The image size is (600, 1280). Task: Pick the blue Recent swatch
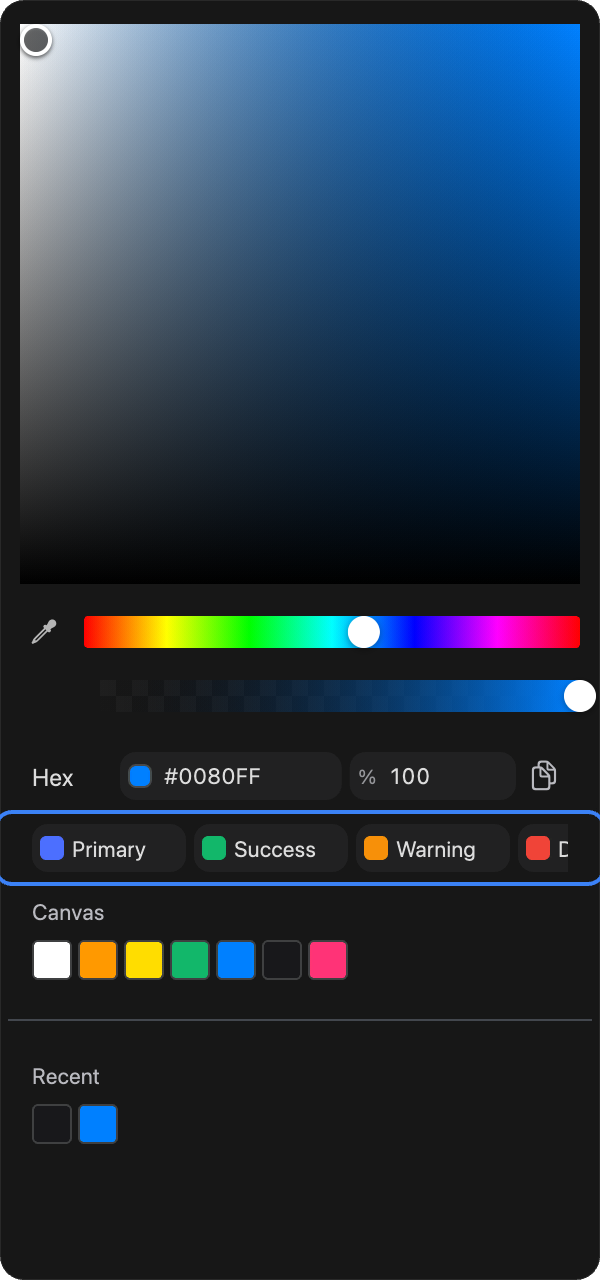click(x=98, y=1124)
